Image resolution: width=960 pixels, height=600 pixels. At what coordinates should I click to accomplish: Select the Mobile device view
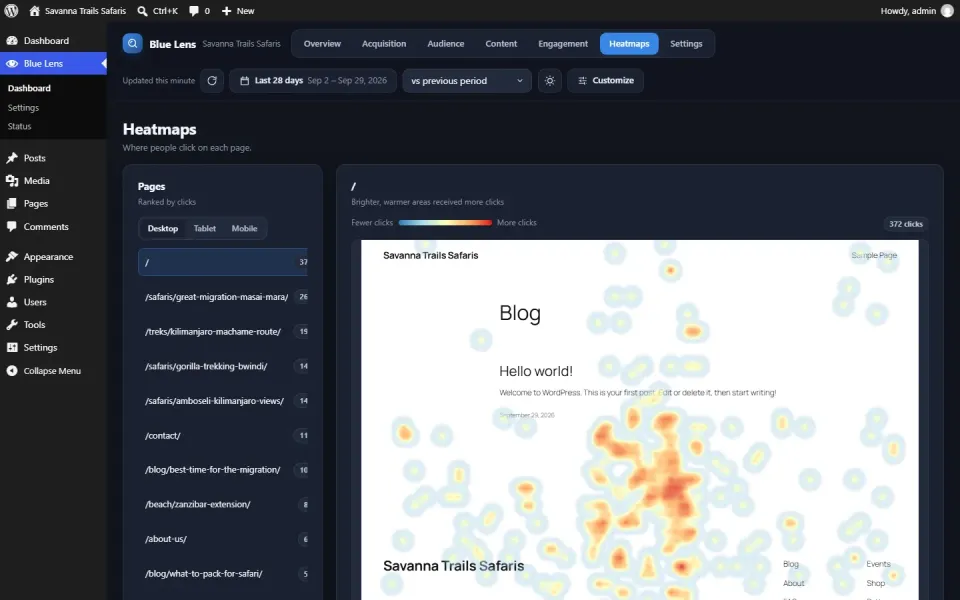pos(244,228)
